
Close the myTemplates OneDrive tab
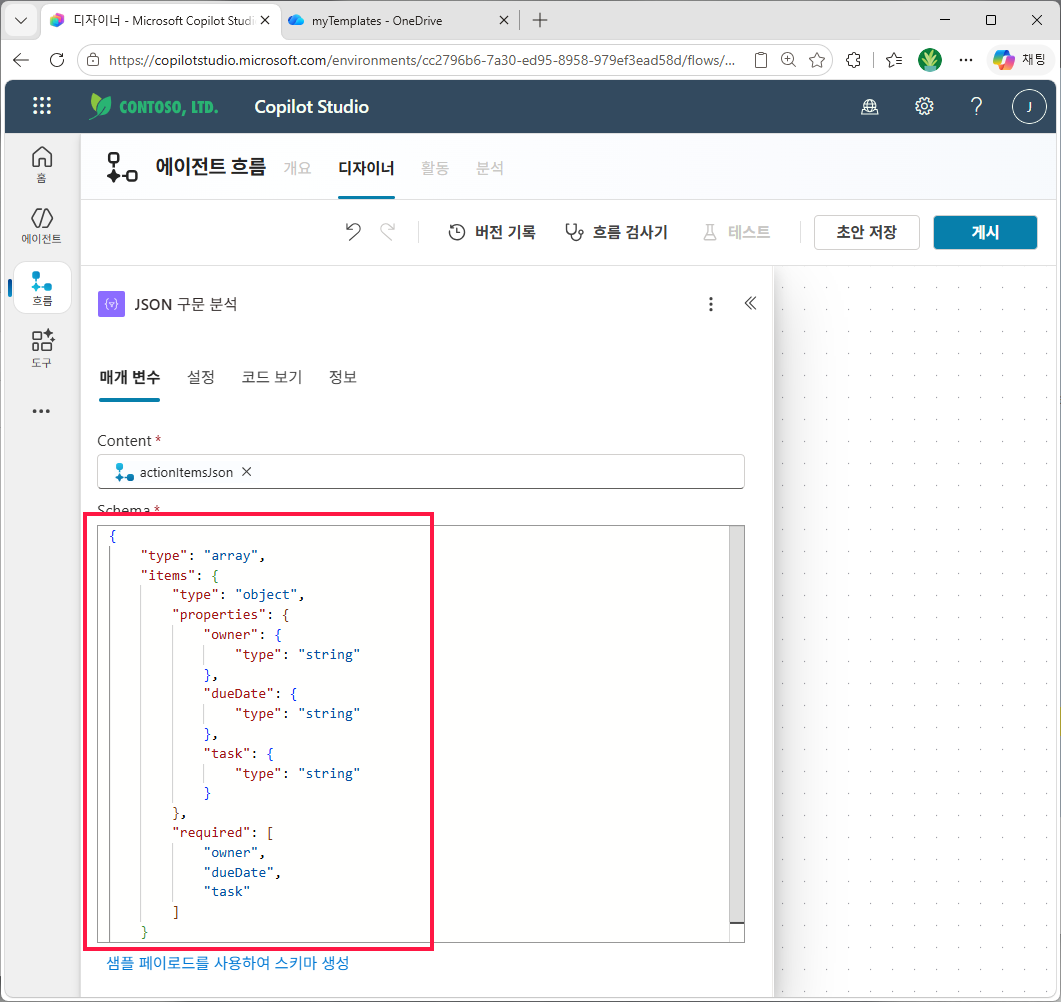click(503, 20)
